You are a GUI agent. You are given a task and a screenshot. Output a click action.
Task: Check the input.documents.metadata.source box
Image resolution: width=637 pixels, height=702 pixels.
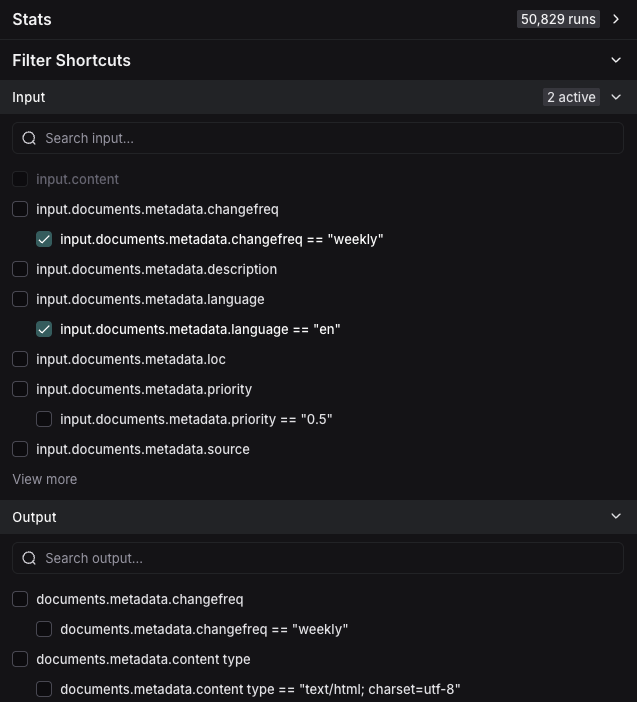tap(20, 450)
